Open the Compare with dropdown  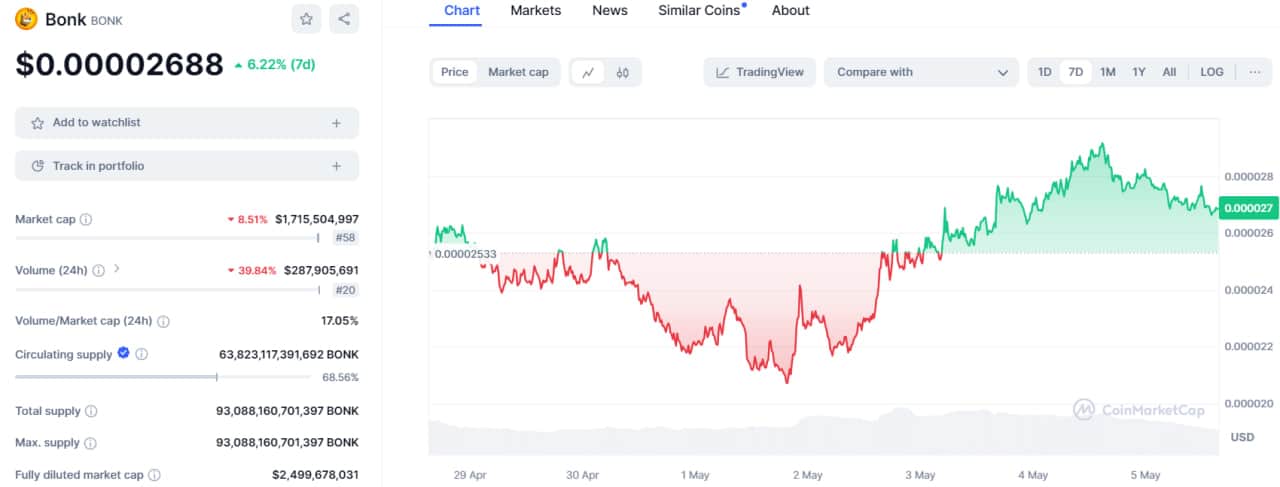click(922, 72)
